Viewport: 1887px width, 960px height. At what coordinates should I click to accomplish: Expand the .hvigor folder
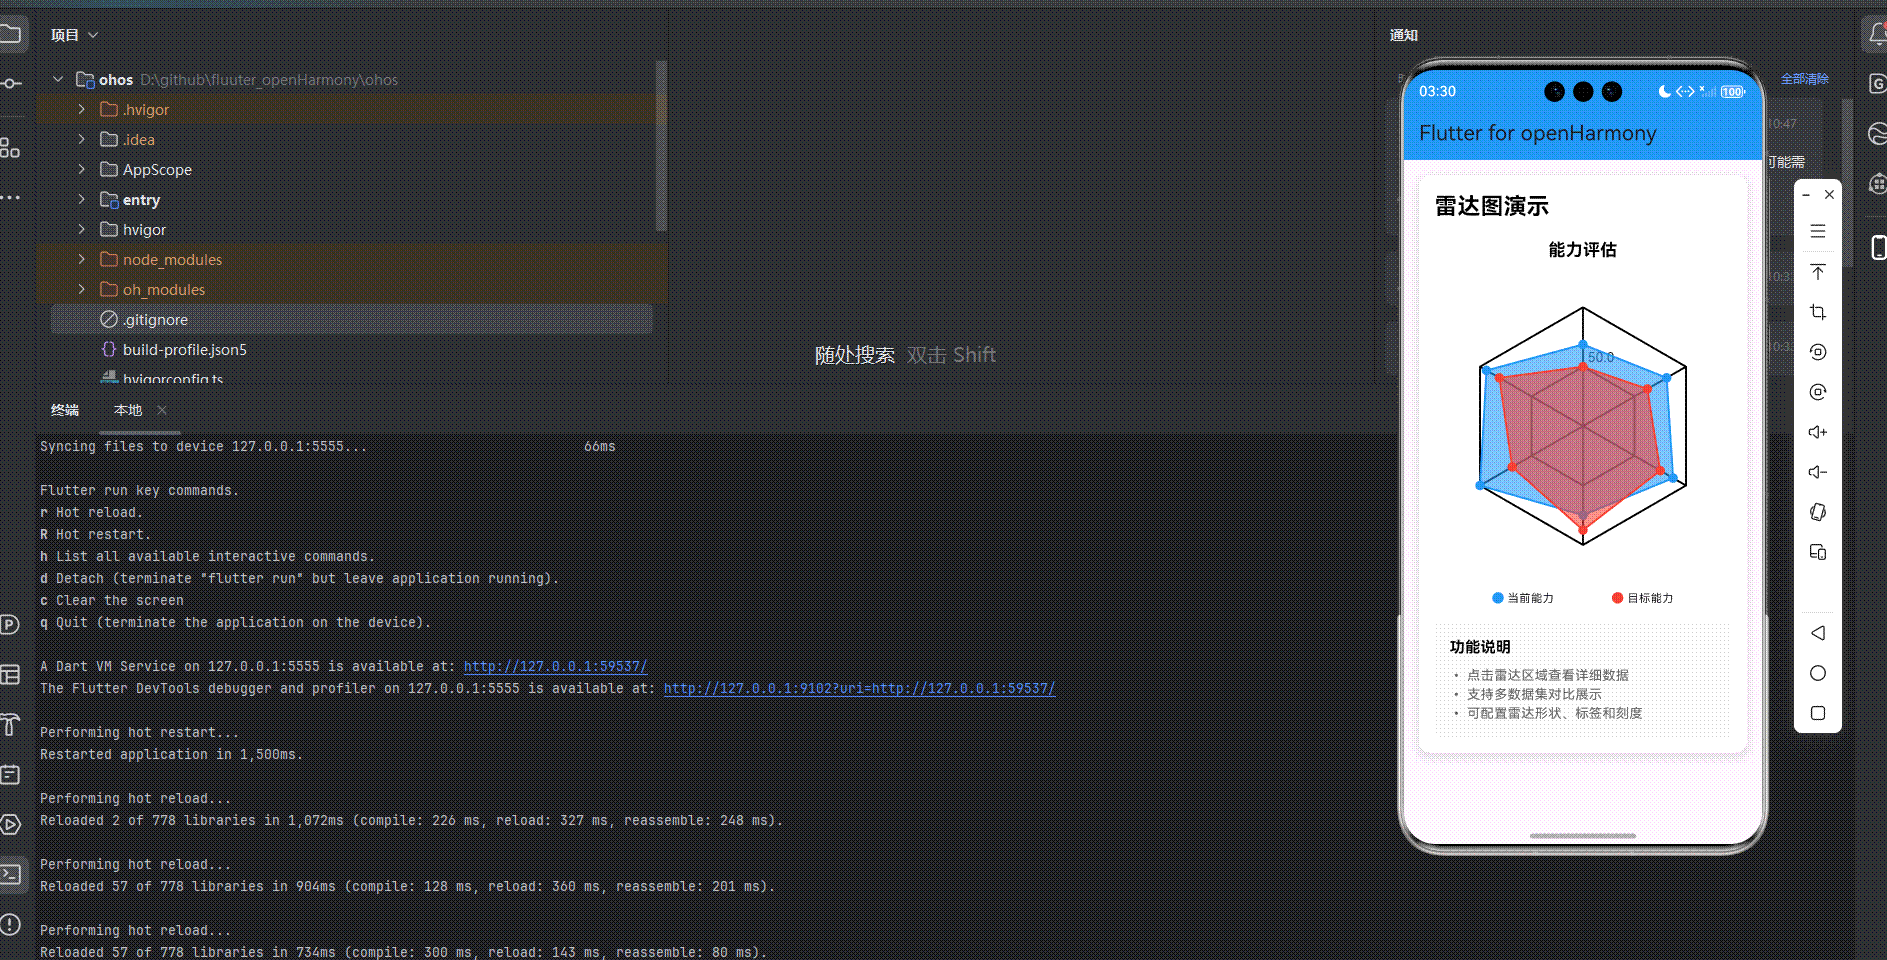tap(82, 109)
